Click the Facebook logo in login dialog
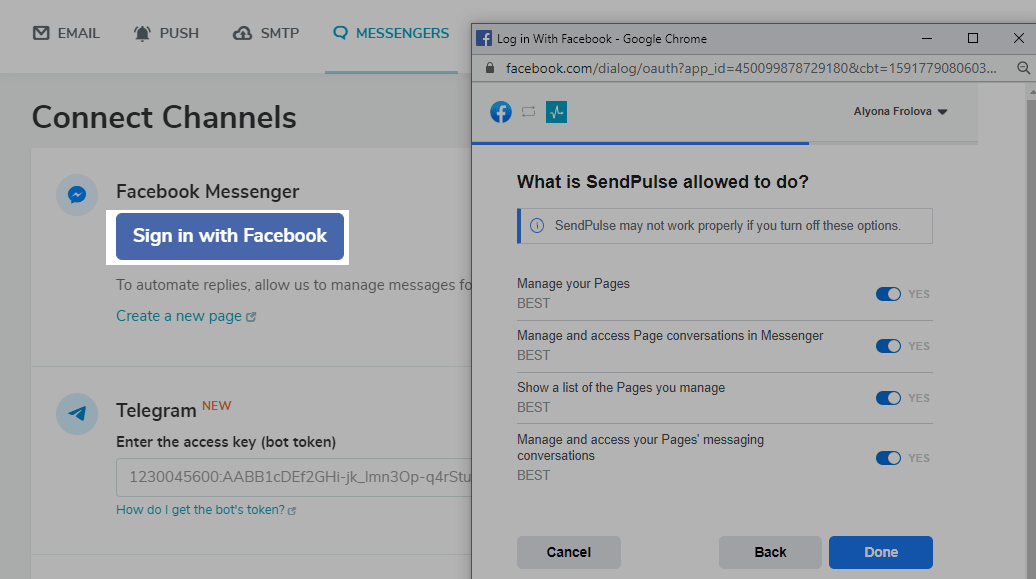 tap(501, 112)
